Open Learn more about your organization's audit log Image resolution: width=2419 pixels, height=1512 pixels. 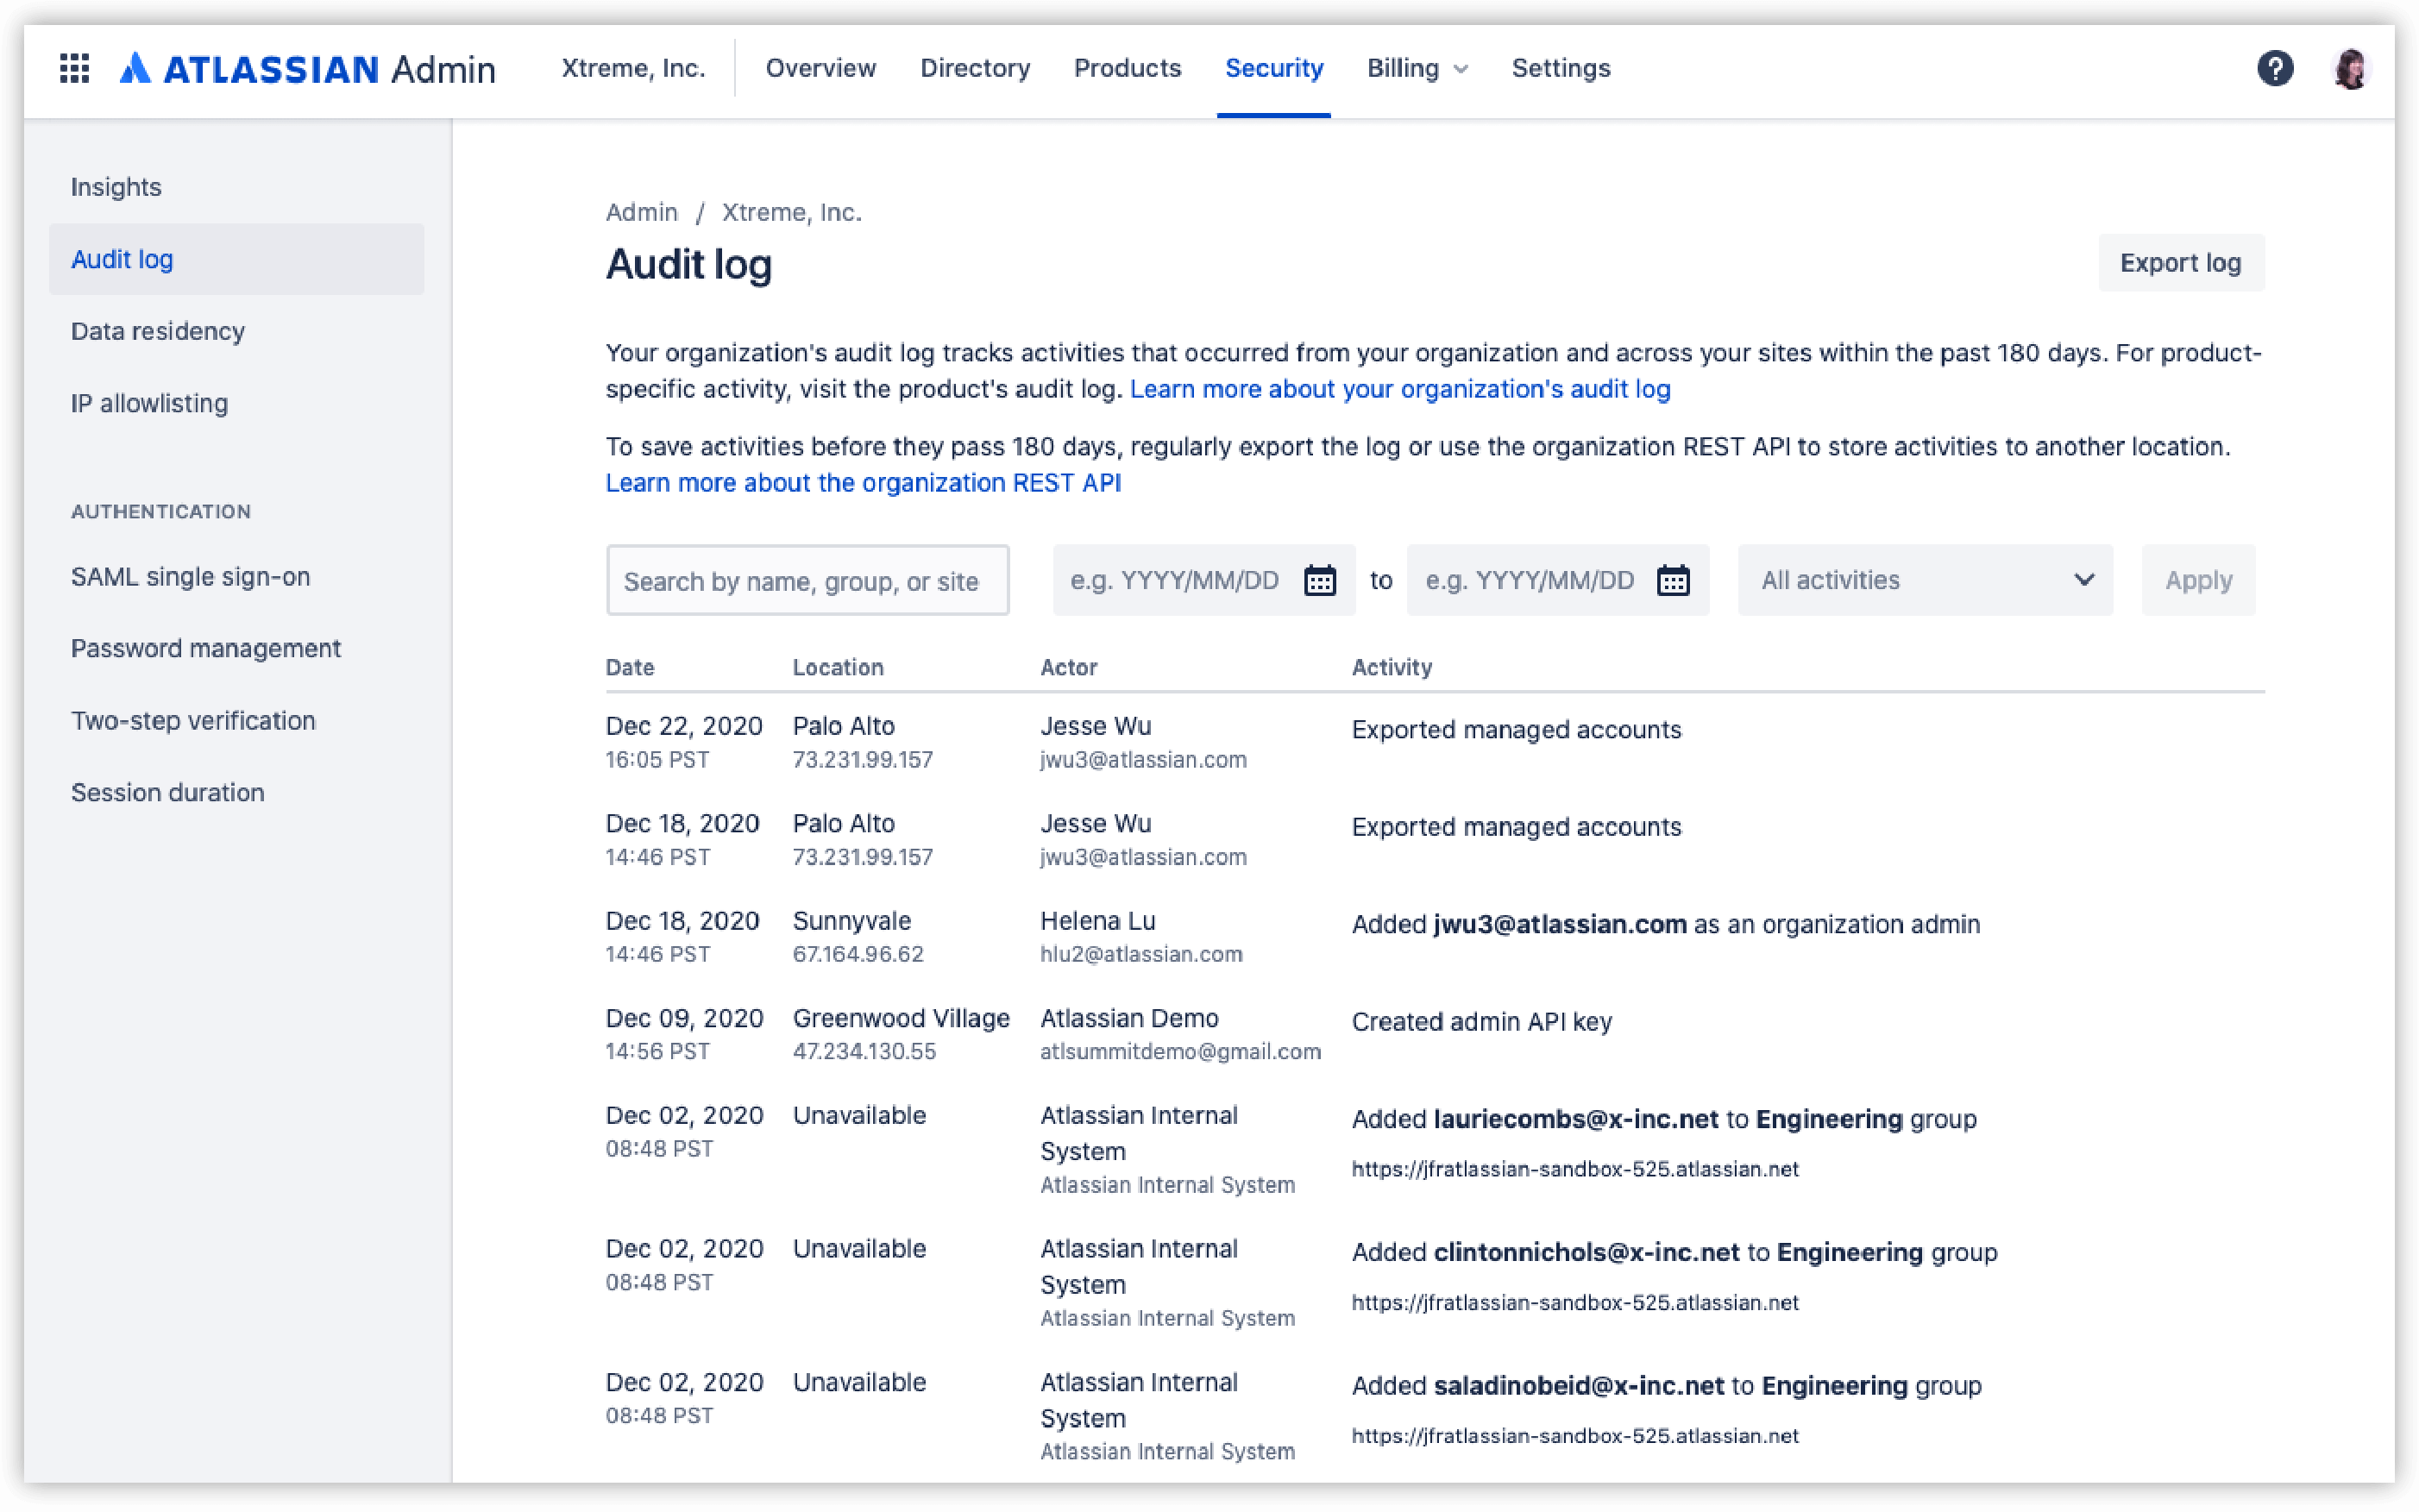pos(1400,389)
